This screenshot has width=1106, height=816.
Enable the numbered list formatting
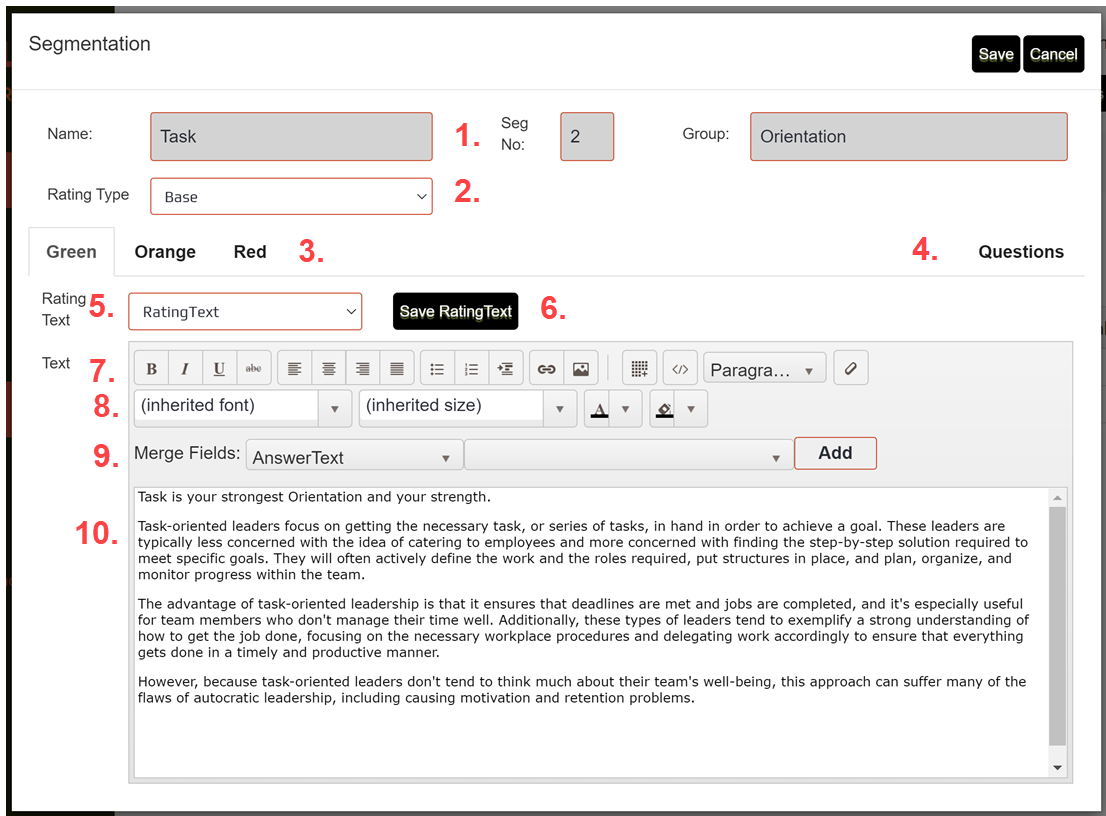pyautogui.click(x=471, y=368)
